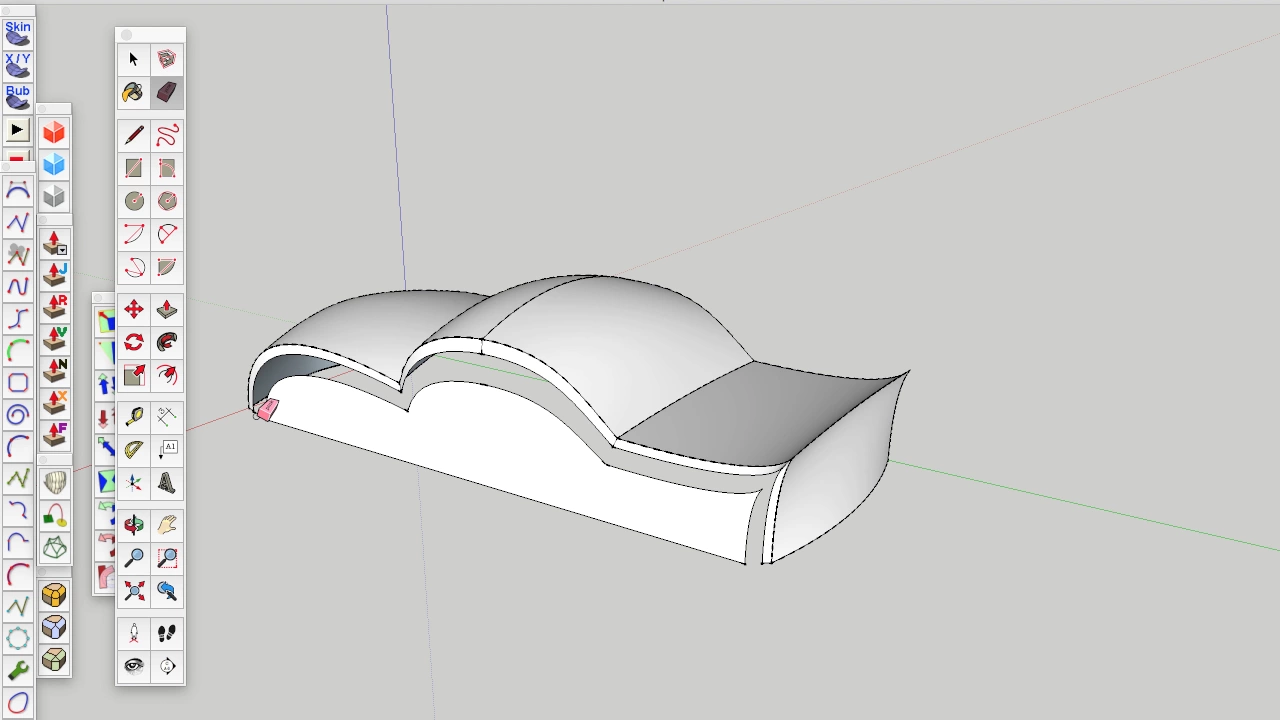
Task: Select the rounded rectangle curve tool
Action: click(17, 383)
